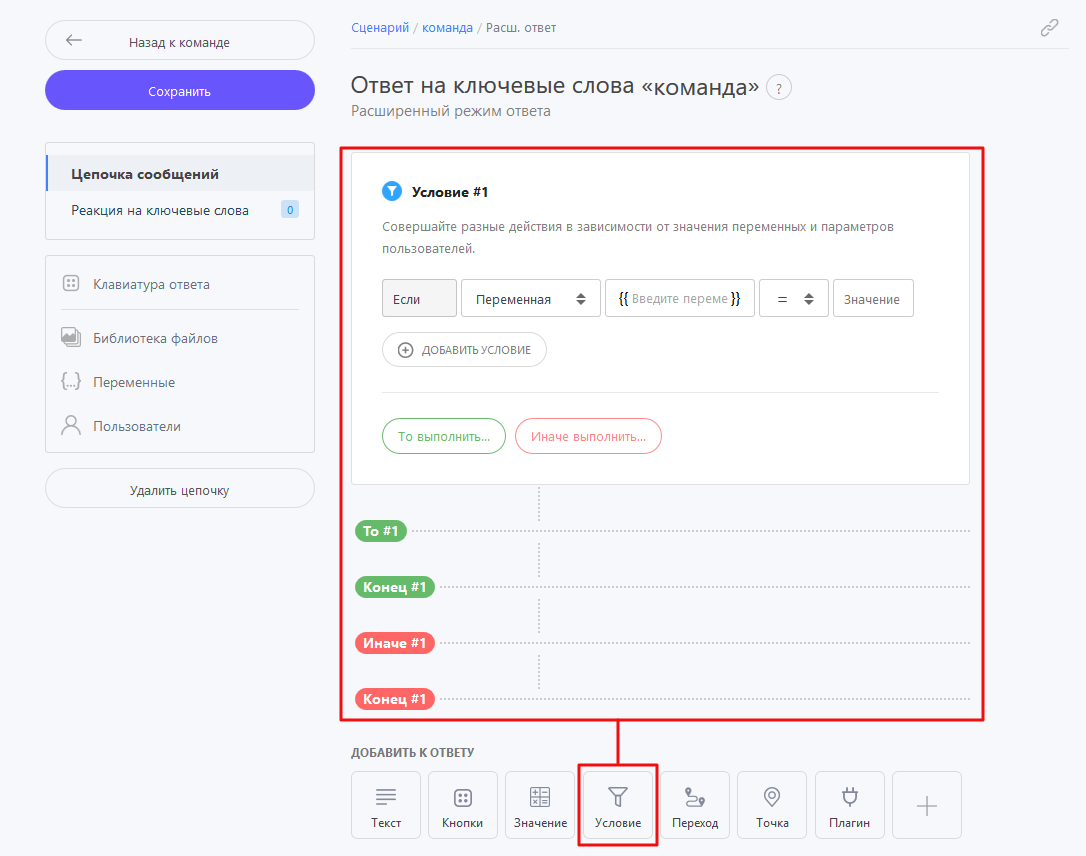This screenshot has width=1086, height=856.
Task: Click the Сценарий breadcrumb link
Action: [x=380, y=28]
